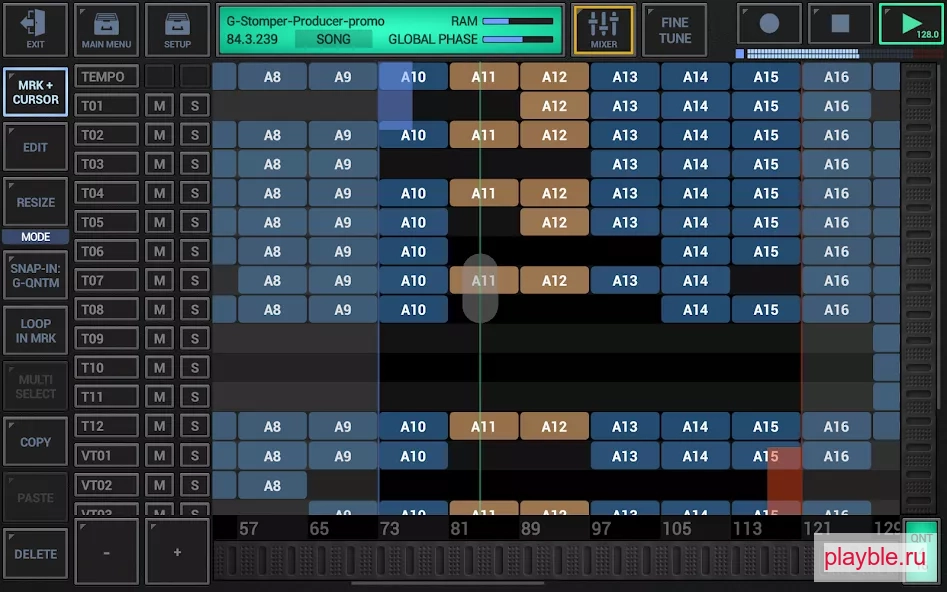Jump to bar 97 on timeline ruler

pos(601,529)
